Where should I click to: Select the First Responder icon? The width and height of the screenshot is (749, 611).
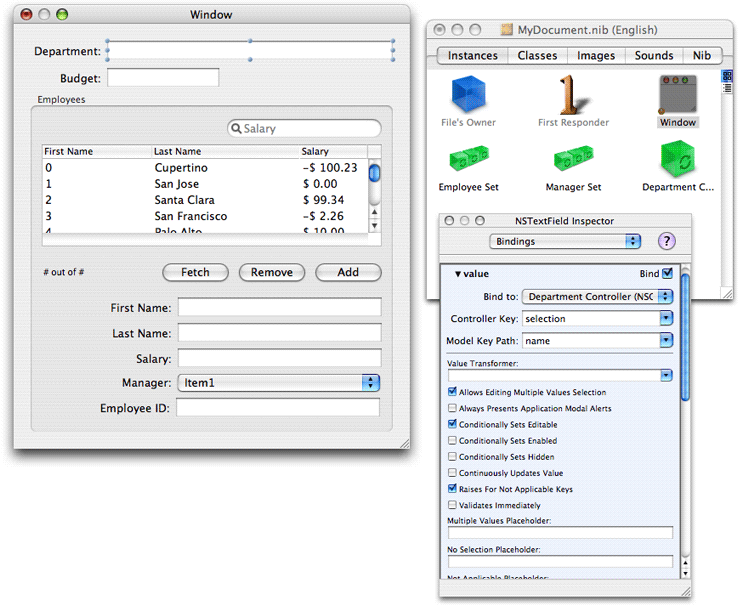pyautogui.click(x=573, y=94)
